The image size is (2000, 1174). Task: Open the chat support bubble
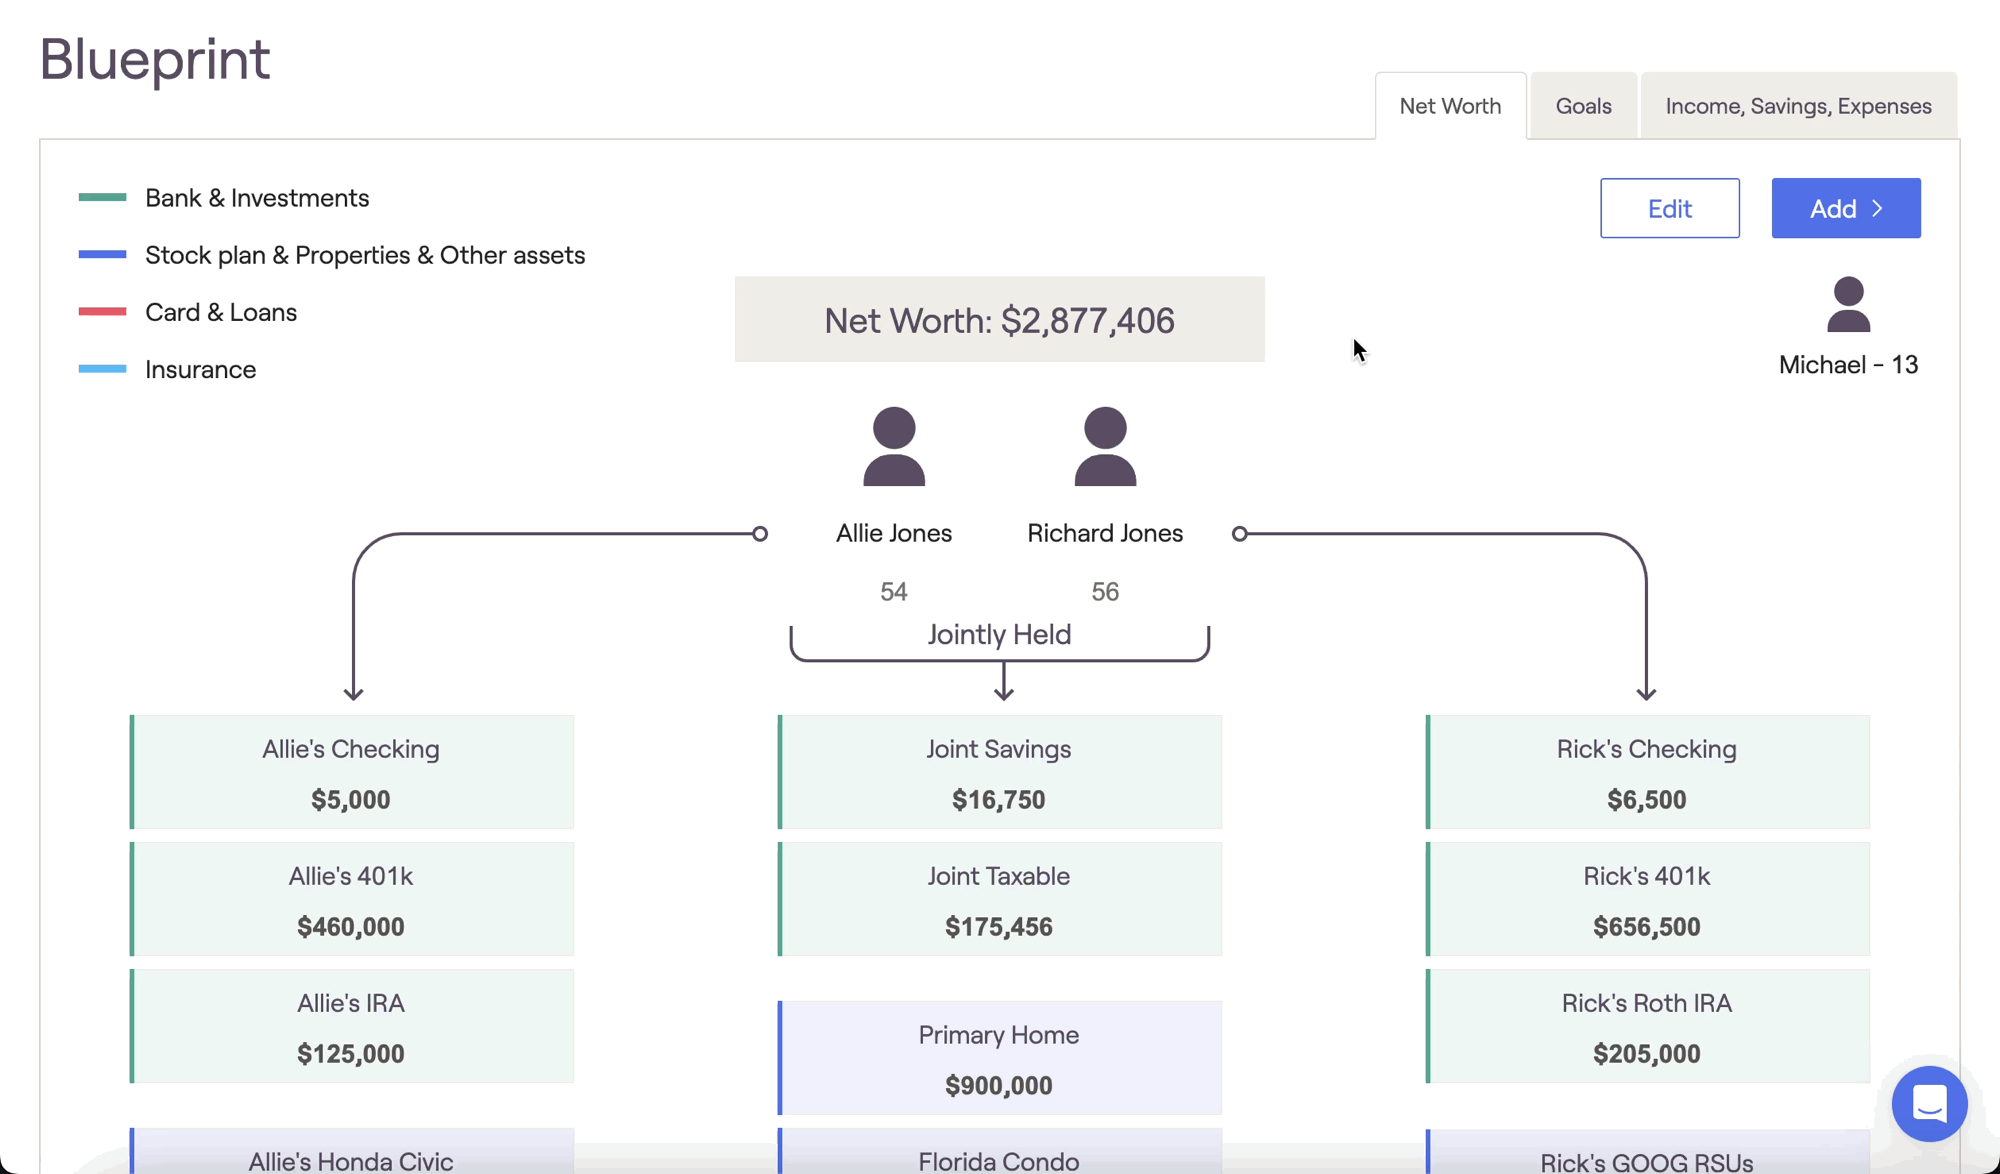click(1929, 1104)
